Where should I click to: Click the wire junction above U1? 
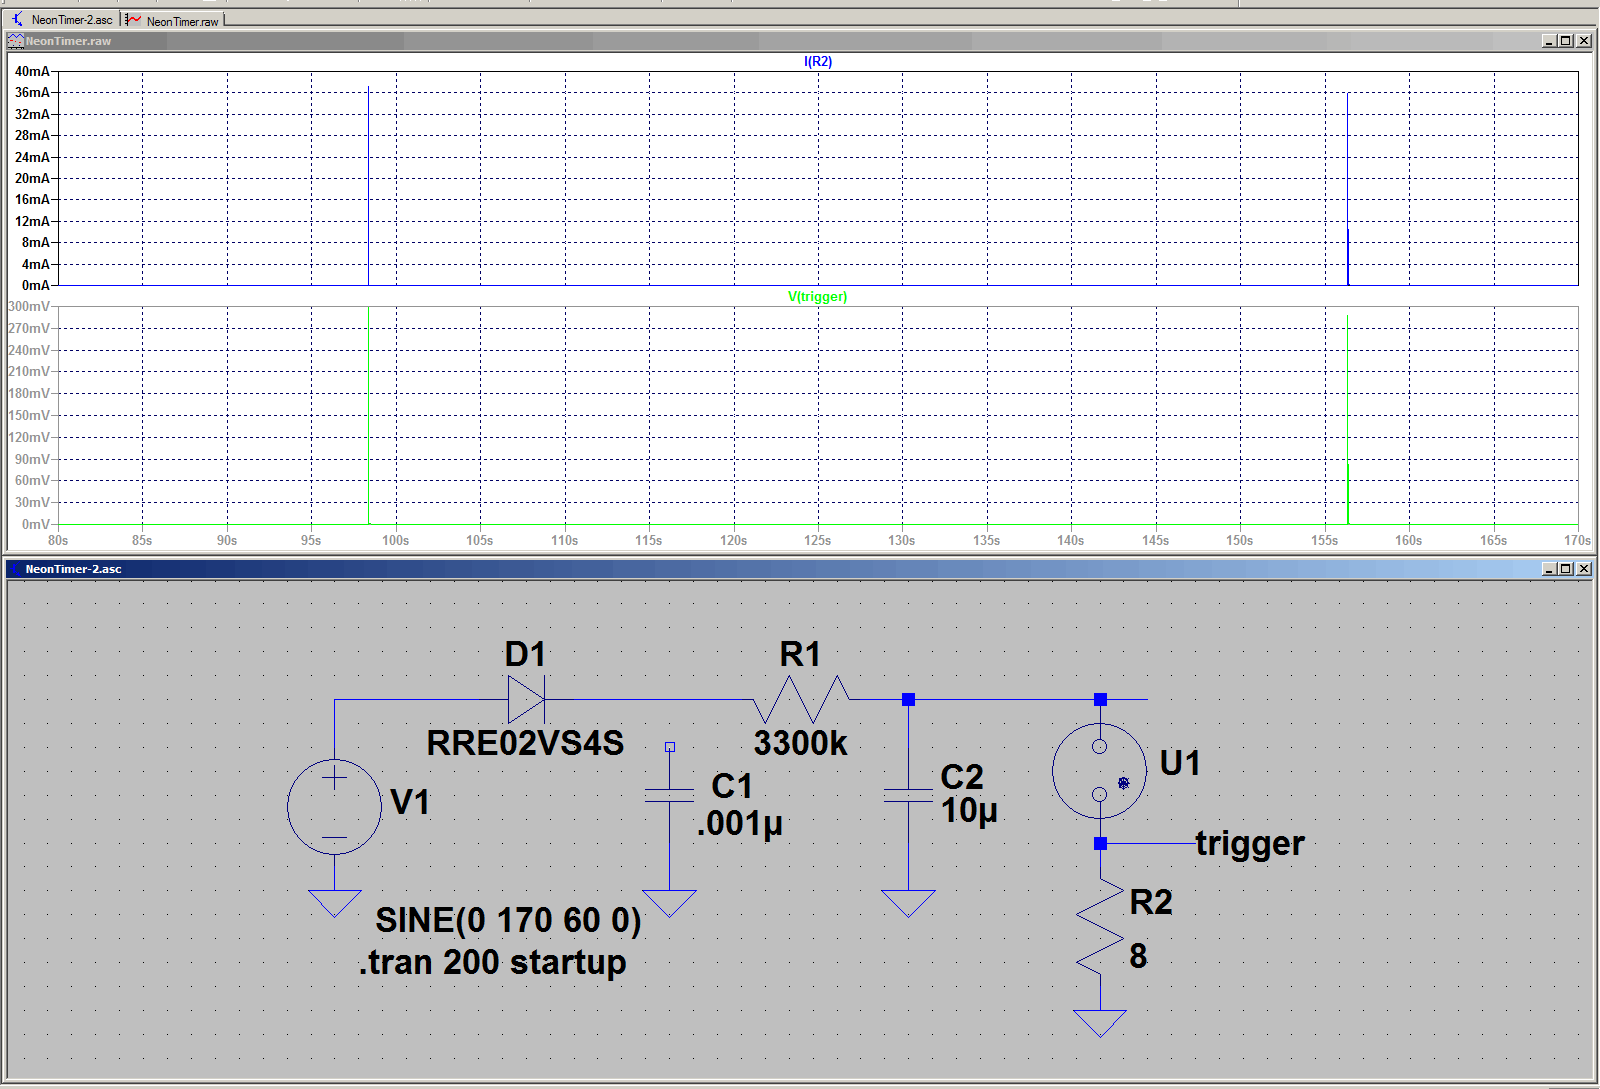point(1100,699)
